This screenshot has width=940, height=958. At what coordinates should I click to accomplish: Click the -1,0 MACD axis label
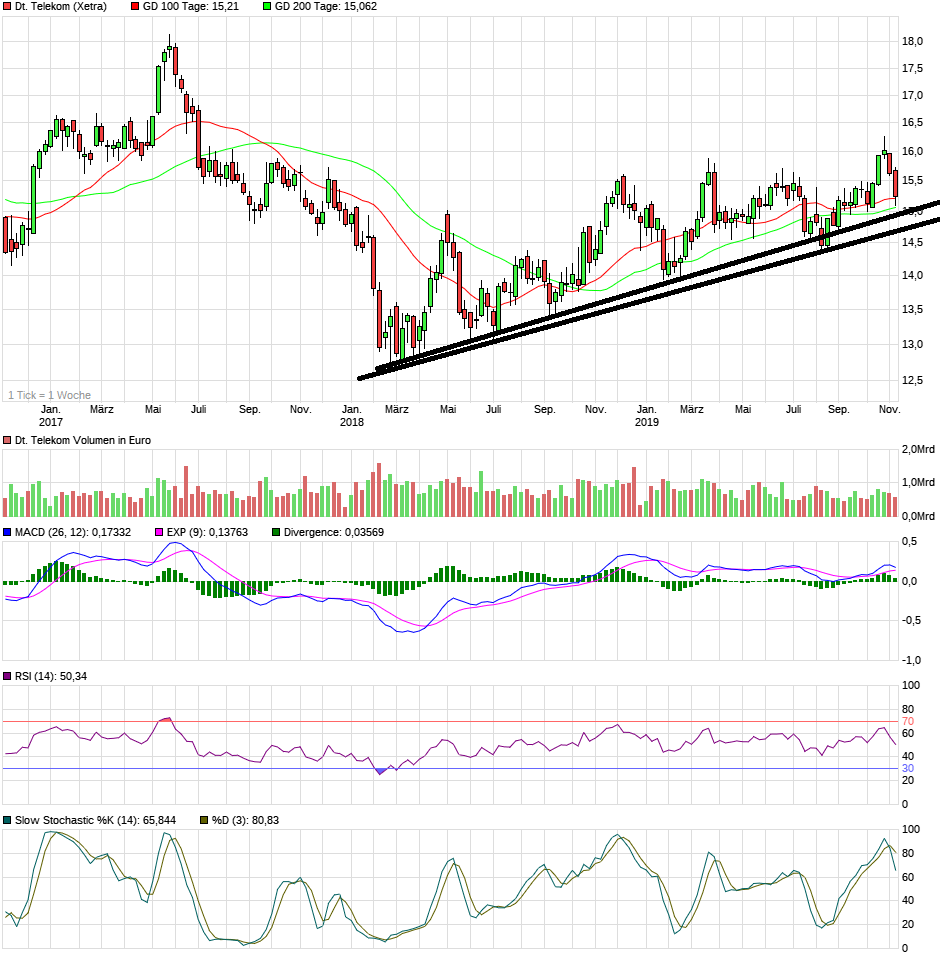[911, 660]
